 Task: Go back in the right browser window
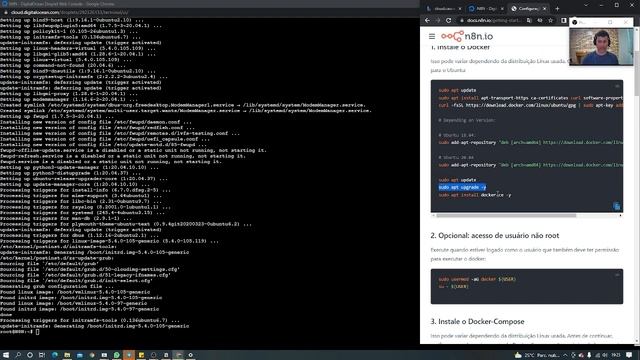427,20
